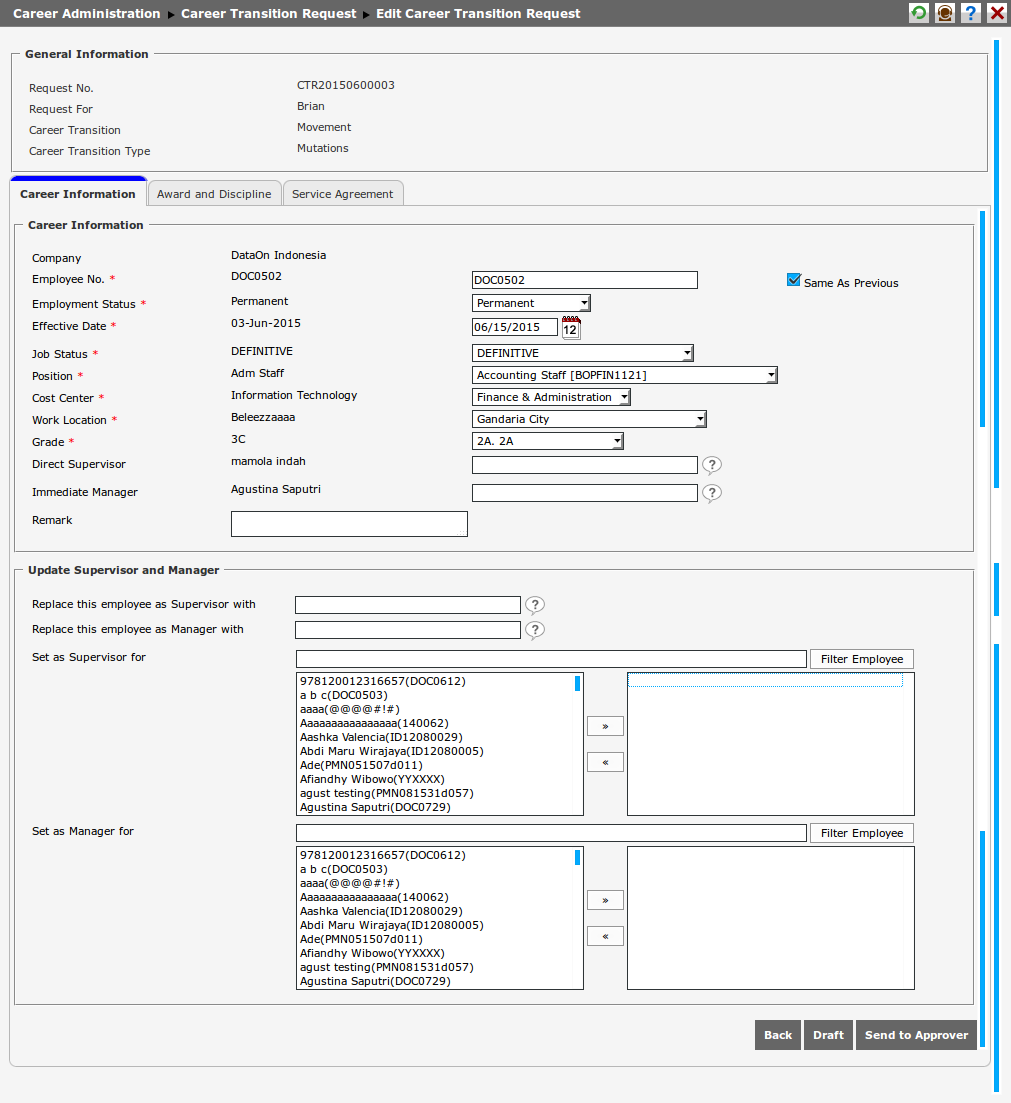This screenshot has height=1103, width=1011.
Task: Open lookup for replacing employee as Supervisor
Action: coord(535,605)
